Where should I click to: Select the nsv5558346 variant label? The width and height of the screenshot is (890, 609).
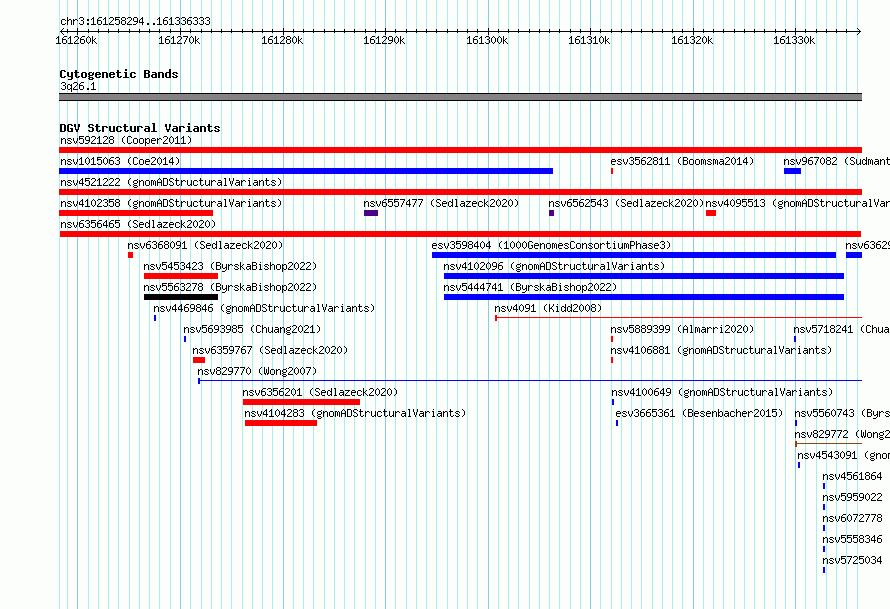point(853,539)
